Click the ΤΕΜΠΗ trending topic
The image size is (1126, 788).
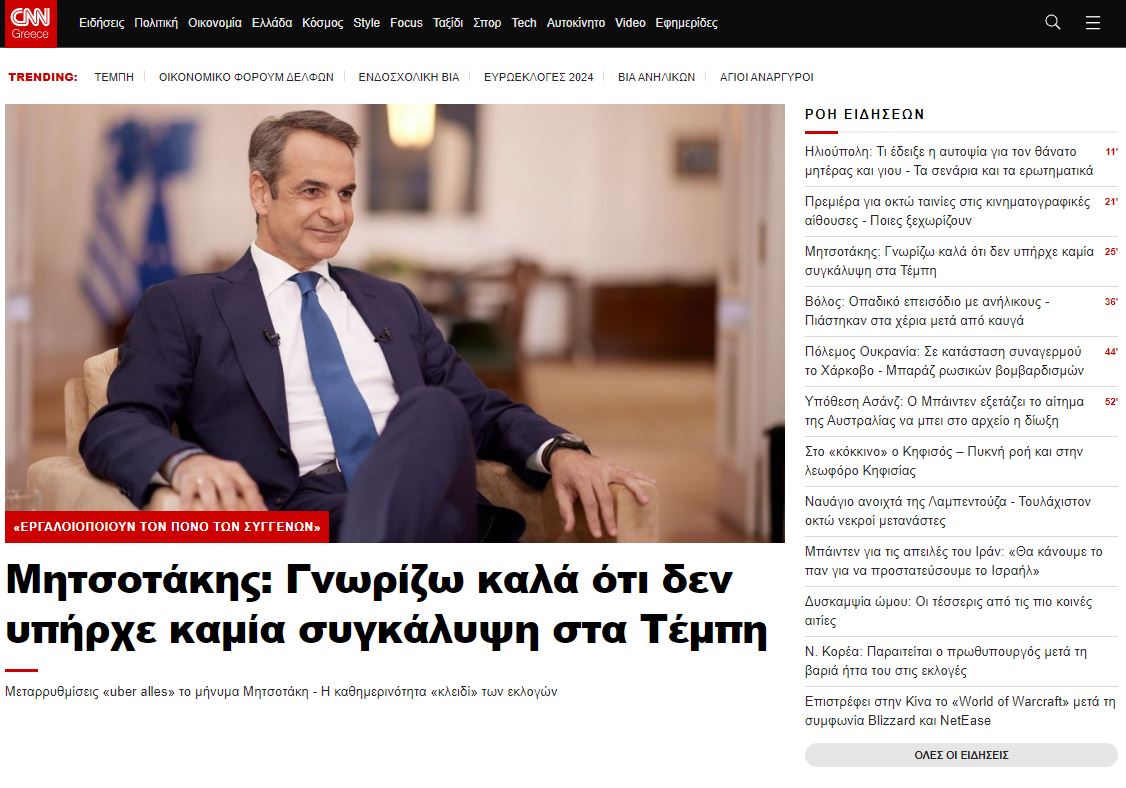pyautogui.click(x=114, y=77)
